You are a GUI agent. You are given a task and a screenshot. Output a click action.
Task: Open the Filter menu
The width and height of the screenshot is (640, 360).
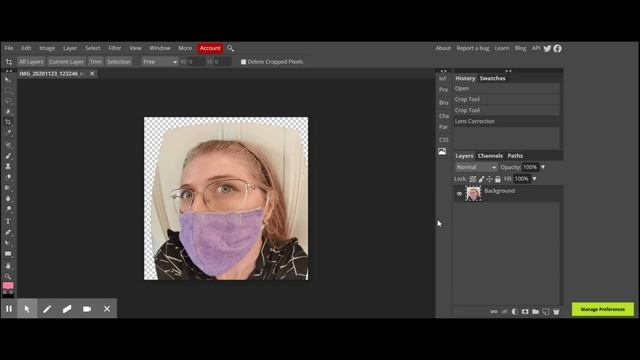[115, 48]
